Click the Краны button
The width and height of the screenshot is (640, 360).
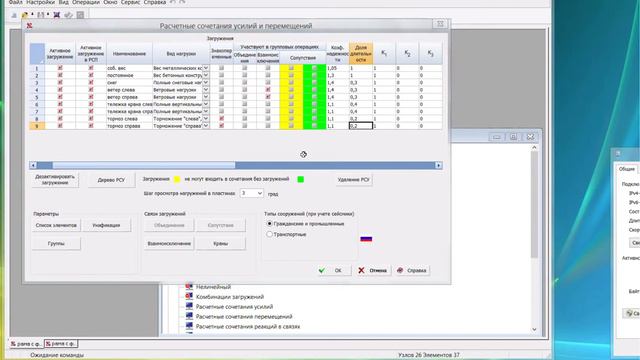tap(220, 244)
